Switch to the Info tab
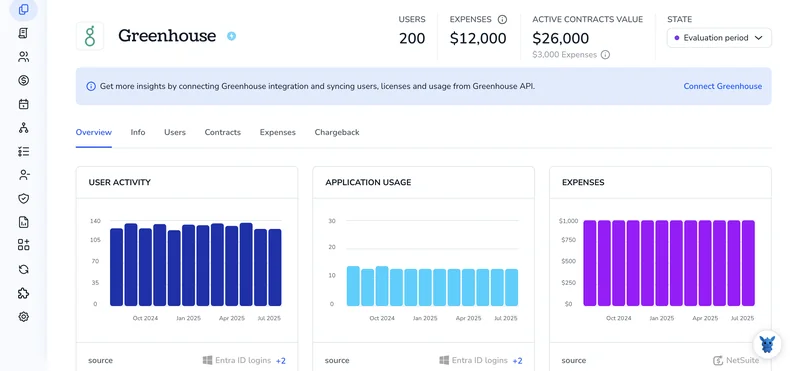Image resolution: width=800 pixels, height=371 pixels. (138, 132)
